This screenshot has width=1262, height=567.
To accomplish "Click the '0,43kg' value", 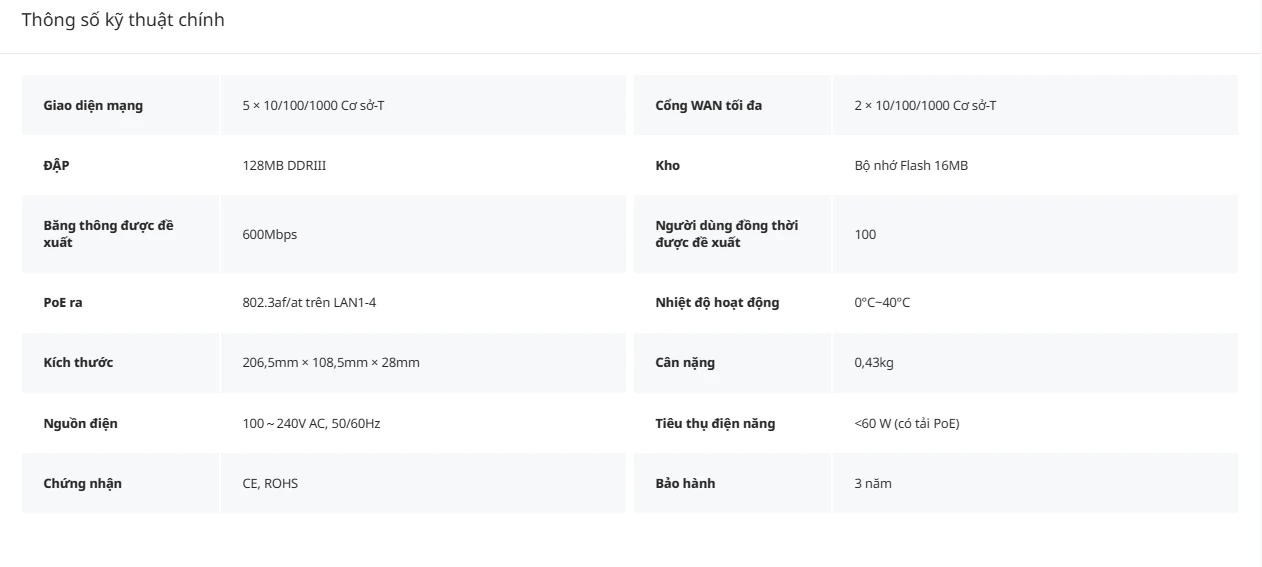I will [x=874, y=362].
